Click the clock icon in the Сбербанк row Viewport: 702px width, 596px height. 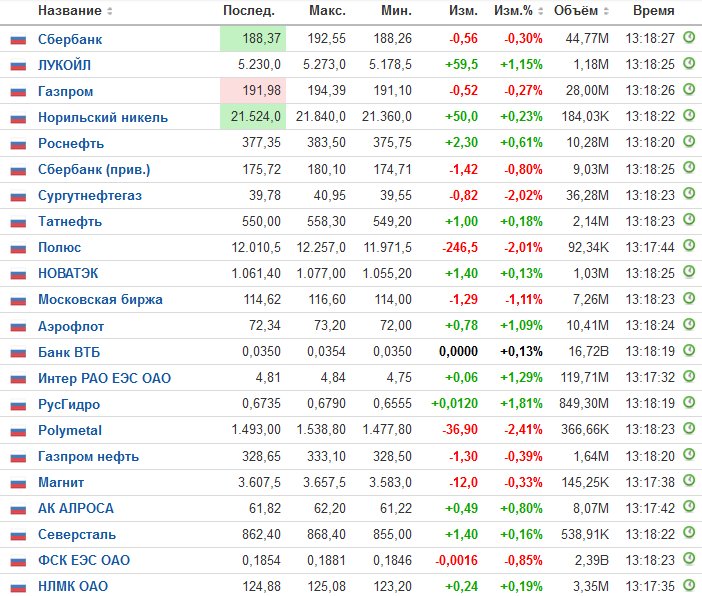pos(689,37)
